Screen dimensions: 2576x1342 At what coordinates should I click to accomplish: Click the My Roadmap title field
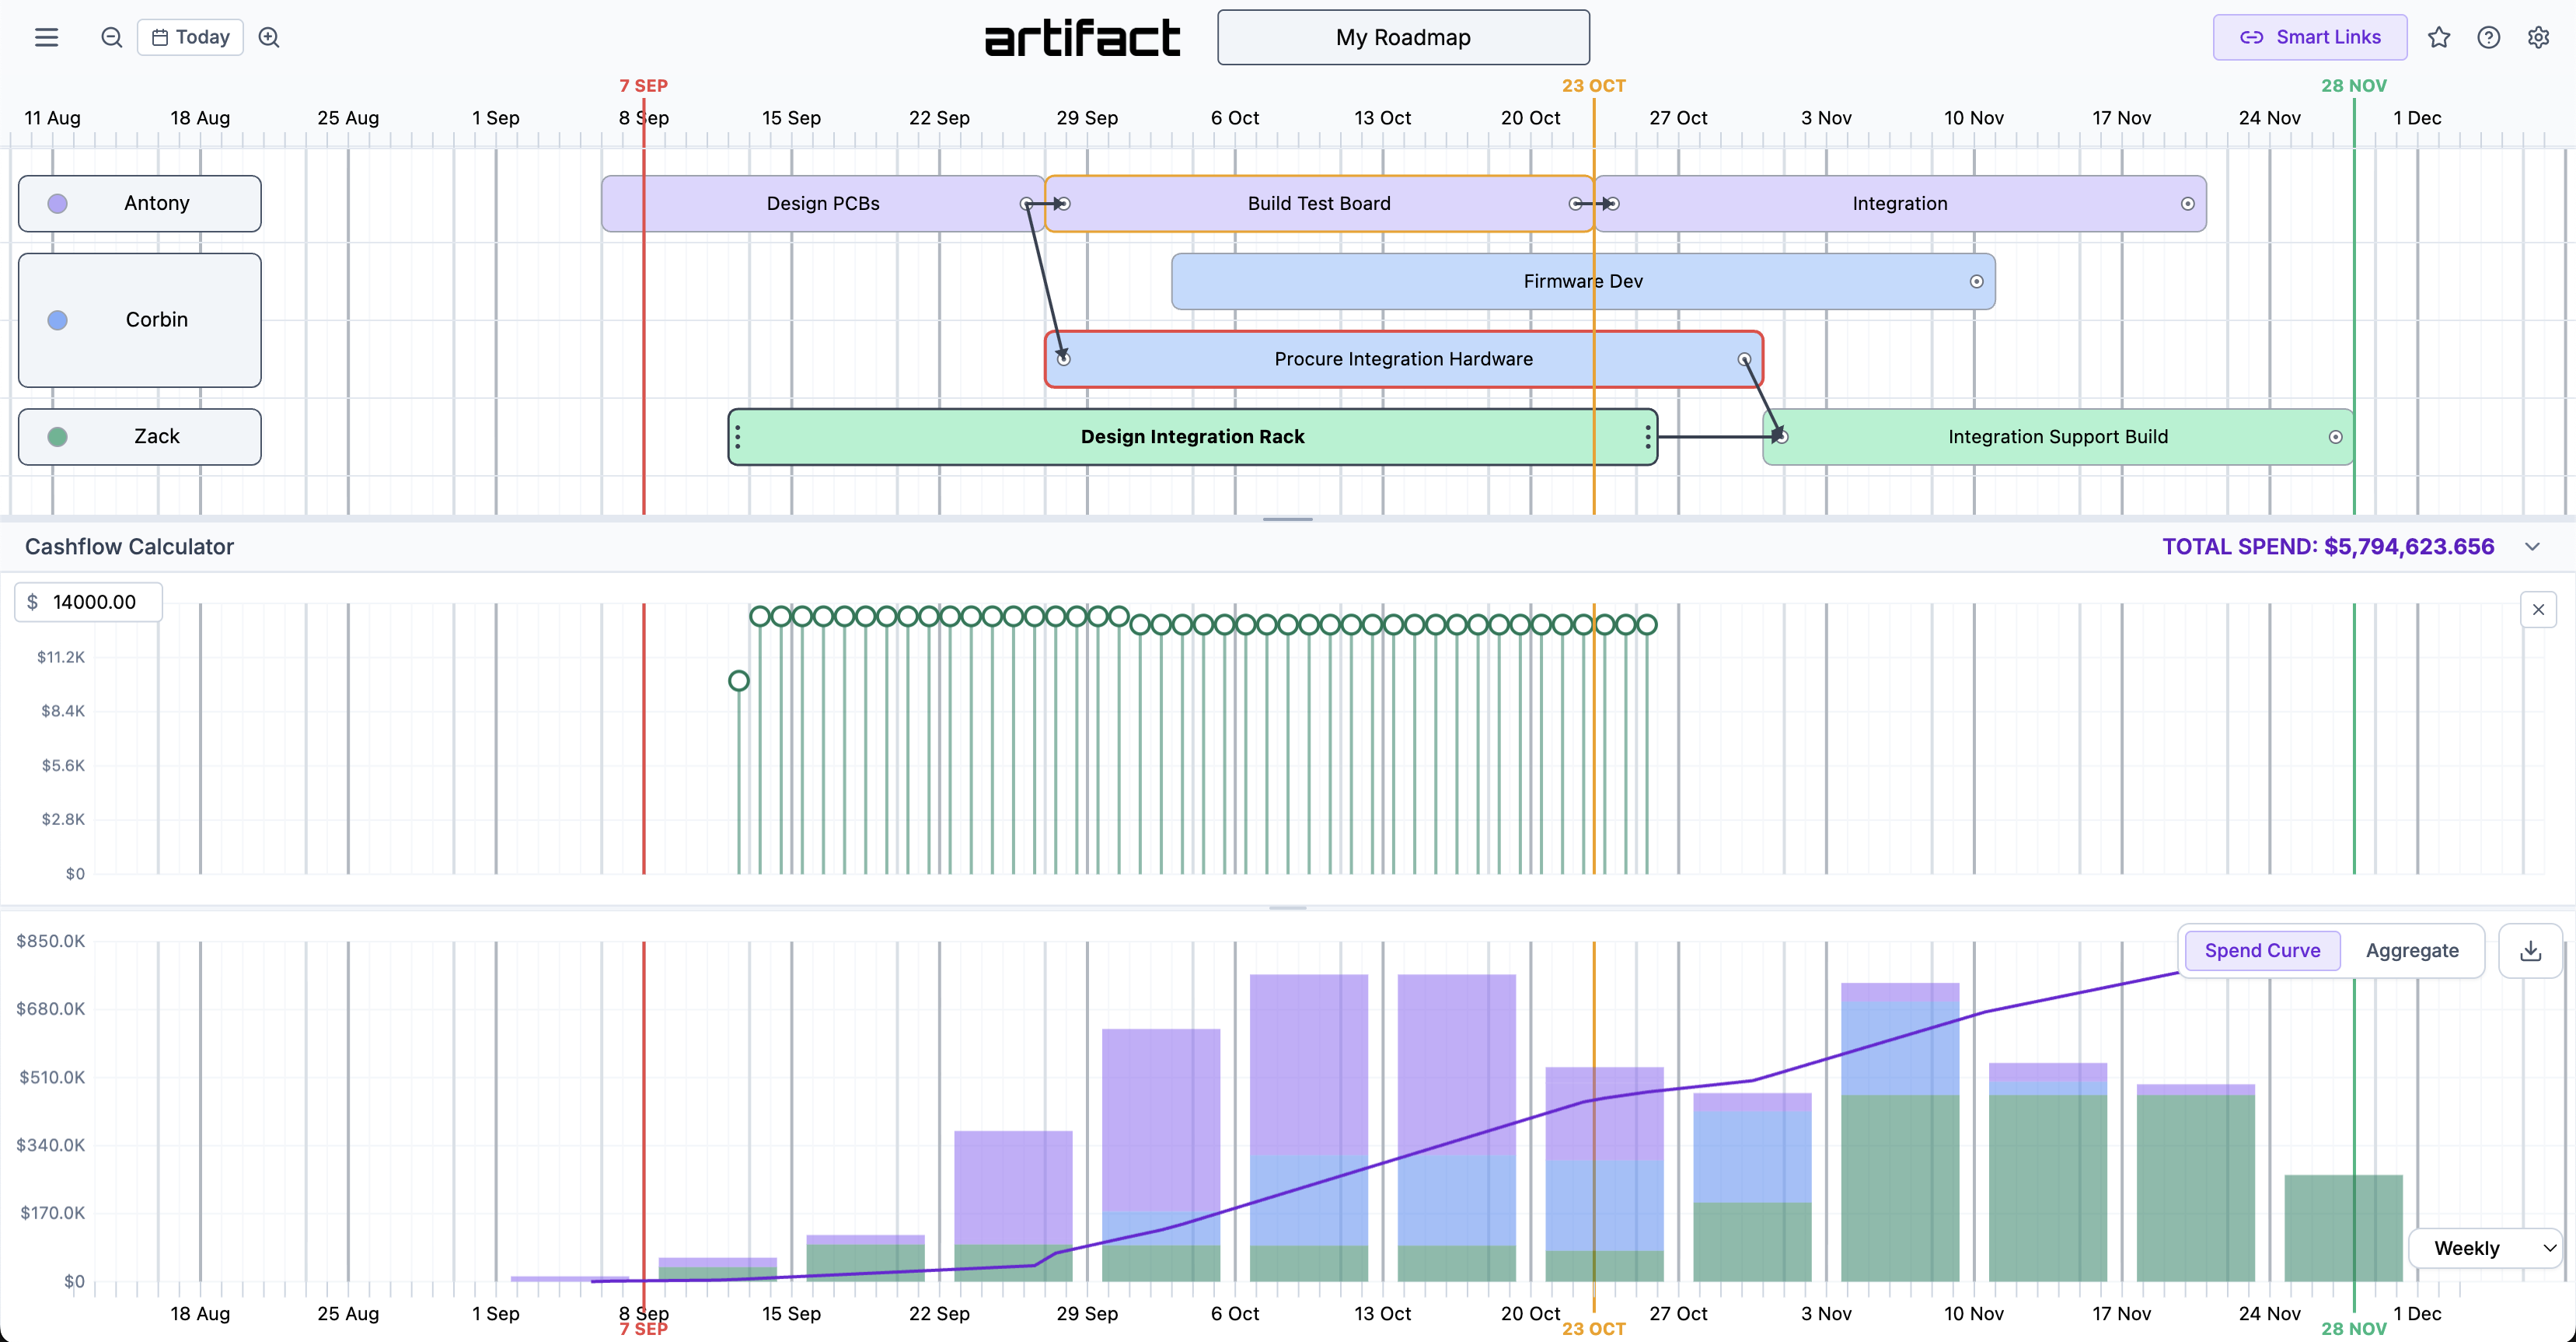pyautogui.click(x=1402, y=37)
